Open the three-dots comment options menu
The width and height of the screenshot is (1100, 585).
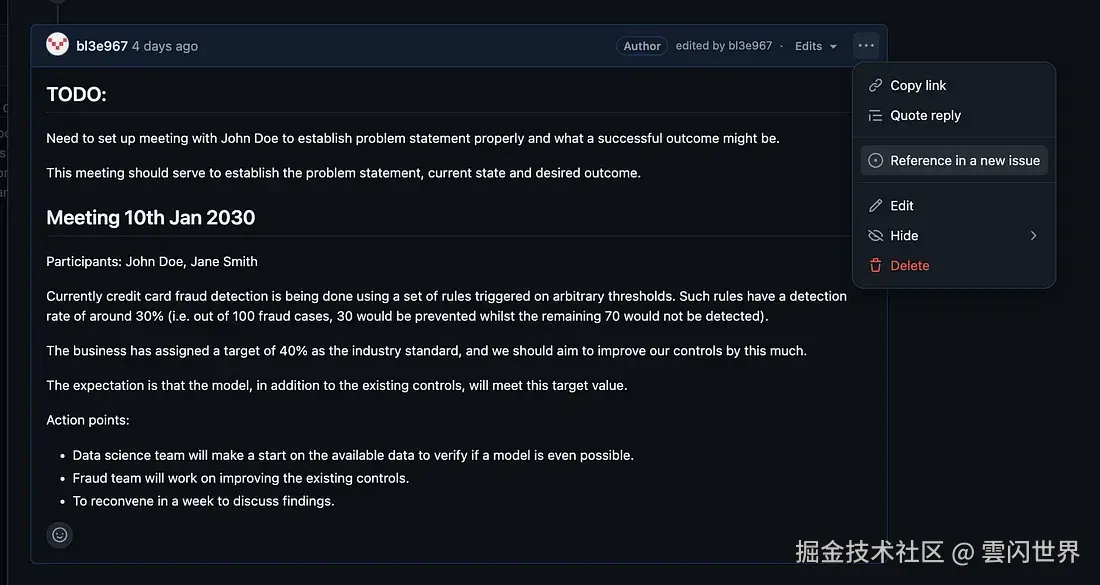pyautogui.click(x=866, y=45)
